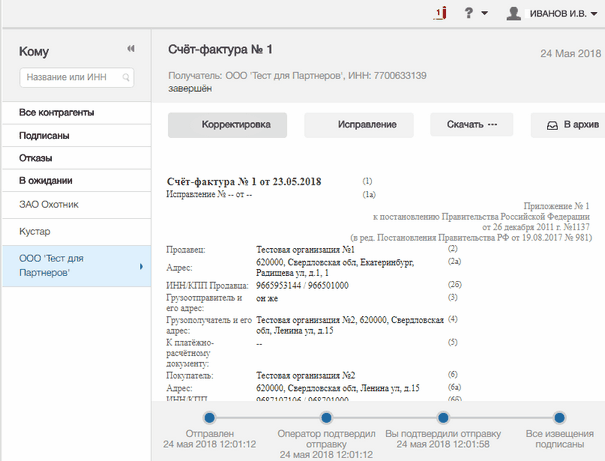Click the Отправлен timeline step dot
This screenshot has height=461, width=605.
(x=210, y=417)
